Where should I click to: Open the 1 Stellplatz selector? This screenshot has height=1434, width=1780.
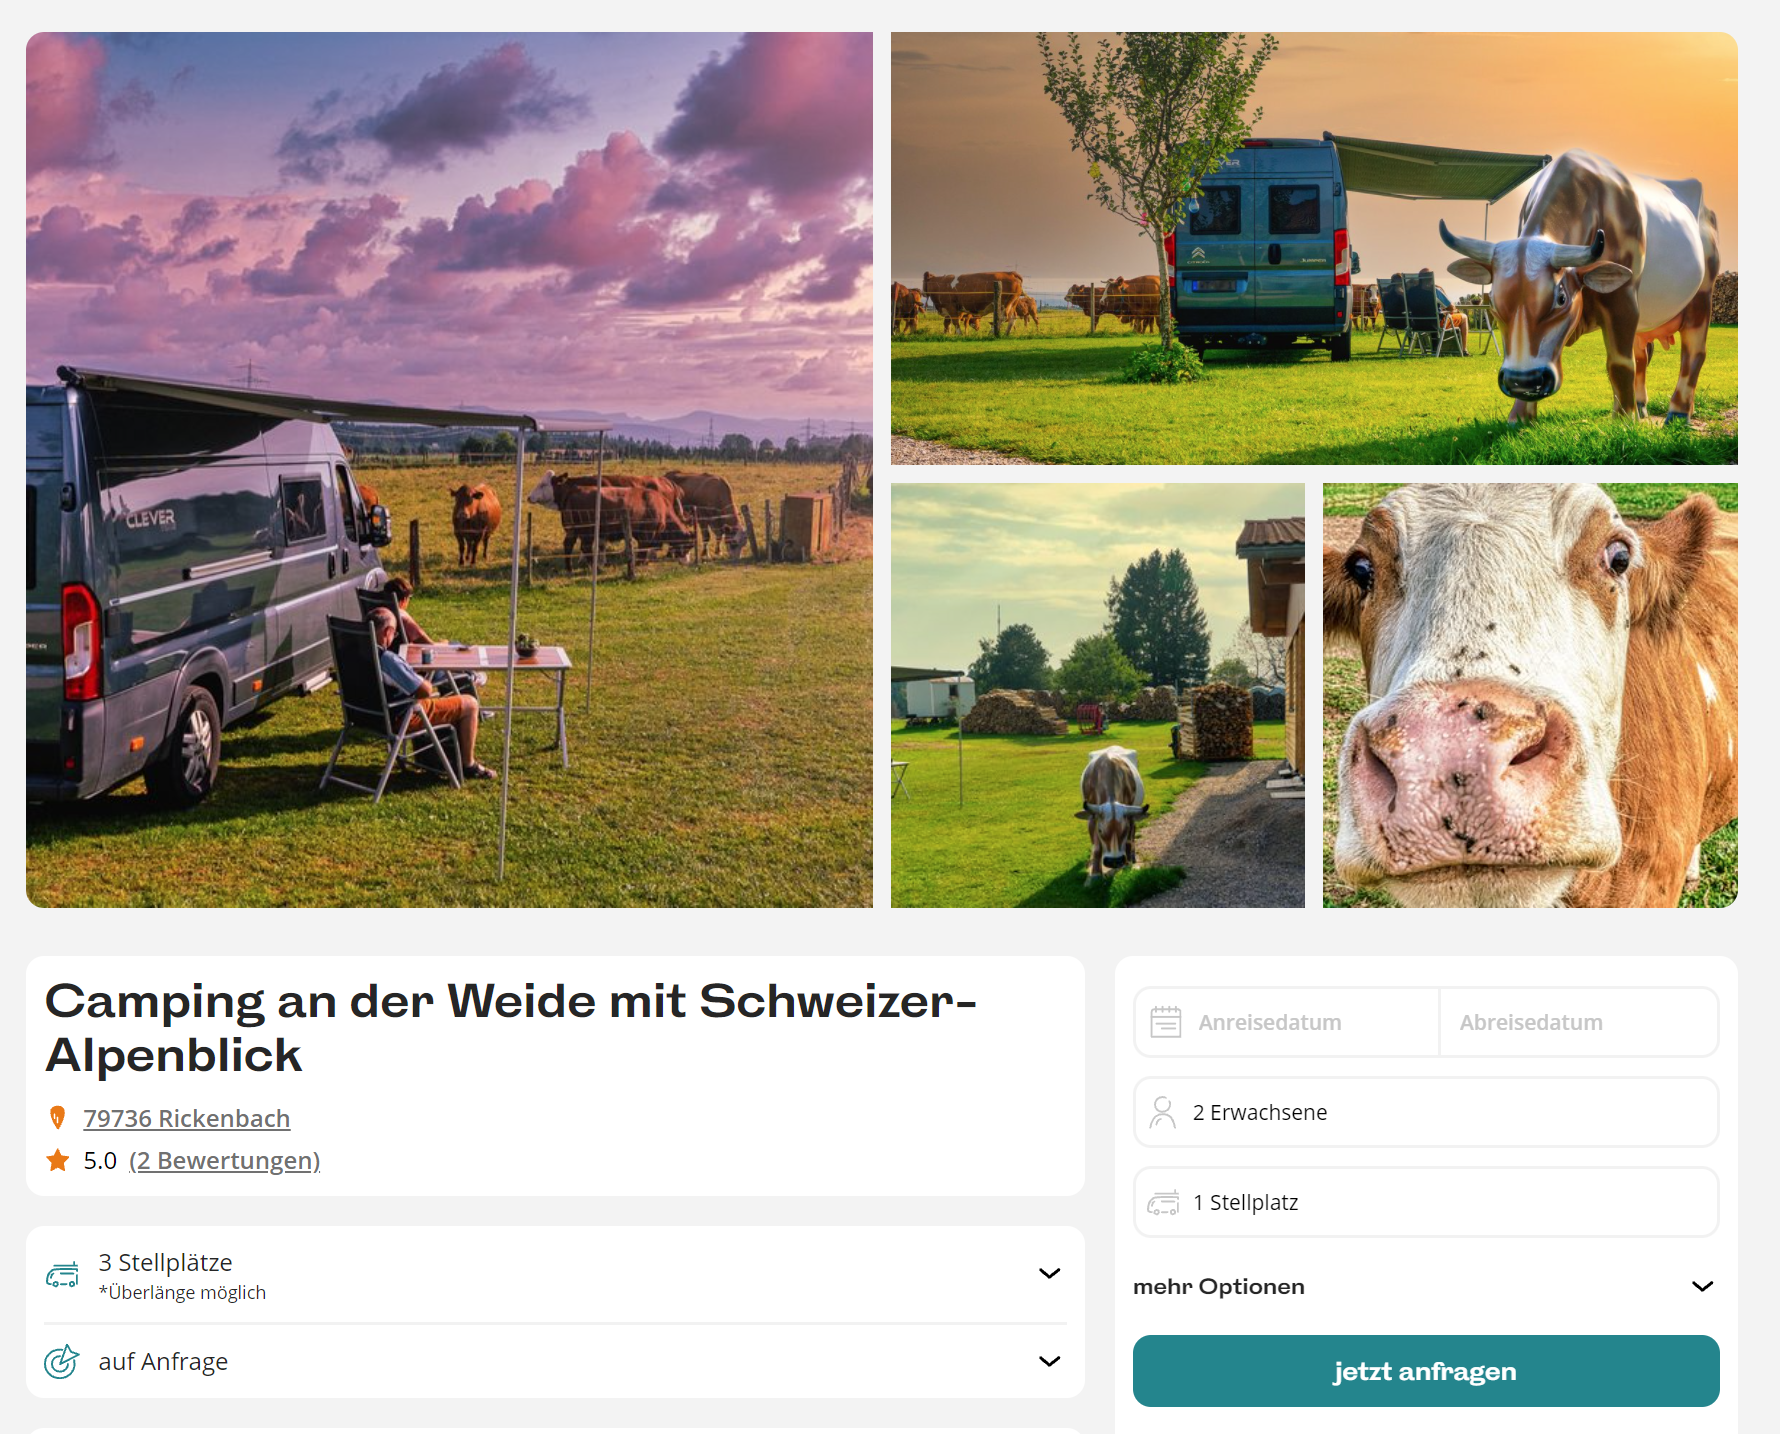pos(1426,1202)
